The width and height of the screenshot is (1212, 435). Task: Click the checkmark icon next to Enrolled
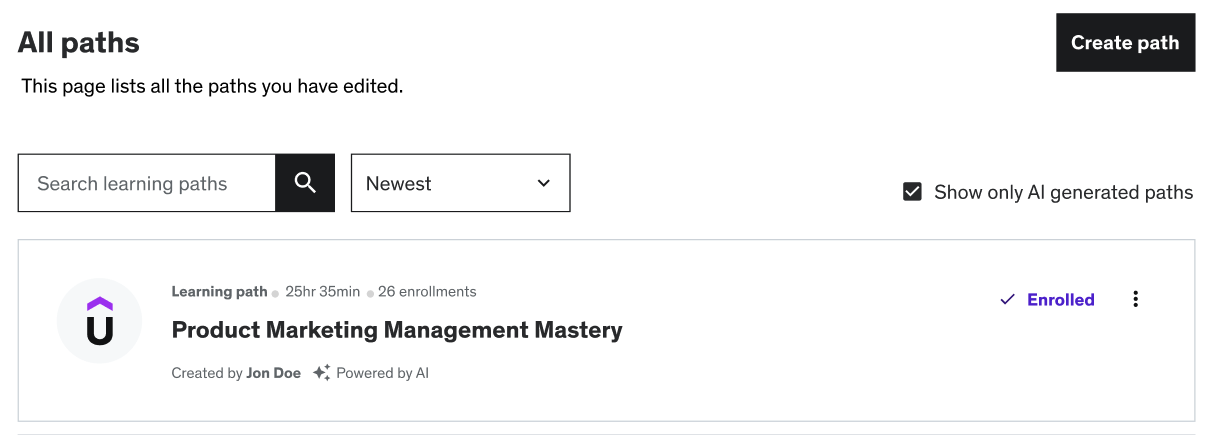click(x=1008, y=299)
